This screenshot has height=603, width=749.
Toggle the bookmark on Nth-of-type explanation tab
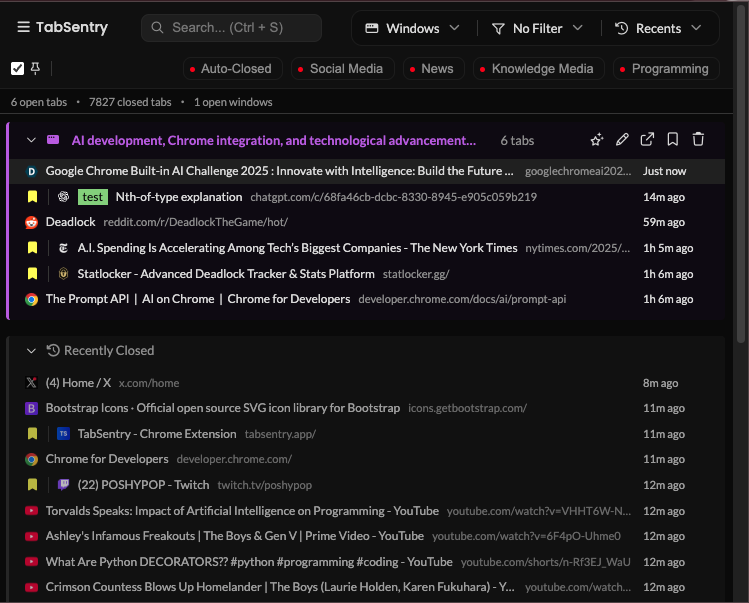32,196
